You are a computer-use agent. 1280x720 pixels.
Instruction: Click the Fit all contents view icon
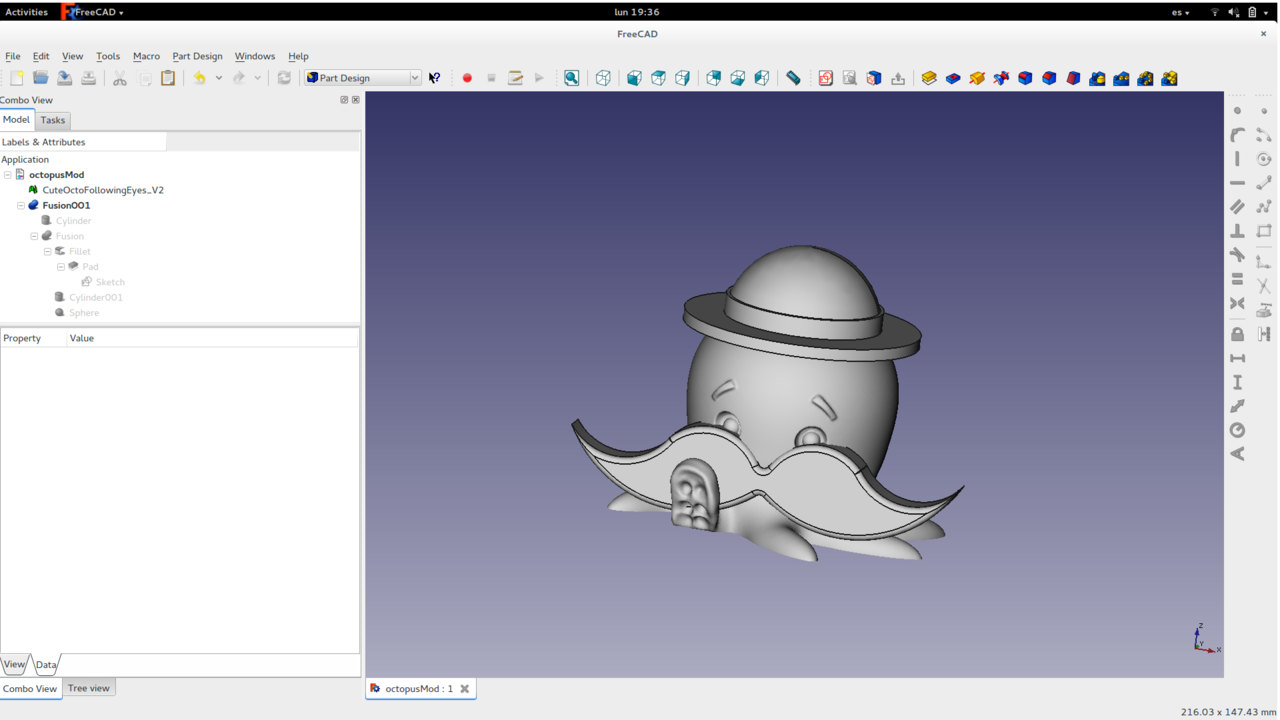coord(571,78)
